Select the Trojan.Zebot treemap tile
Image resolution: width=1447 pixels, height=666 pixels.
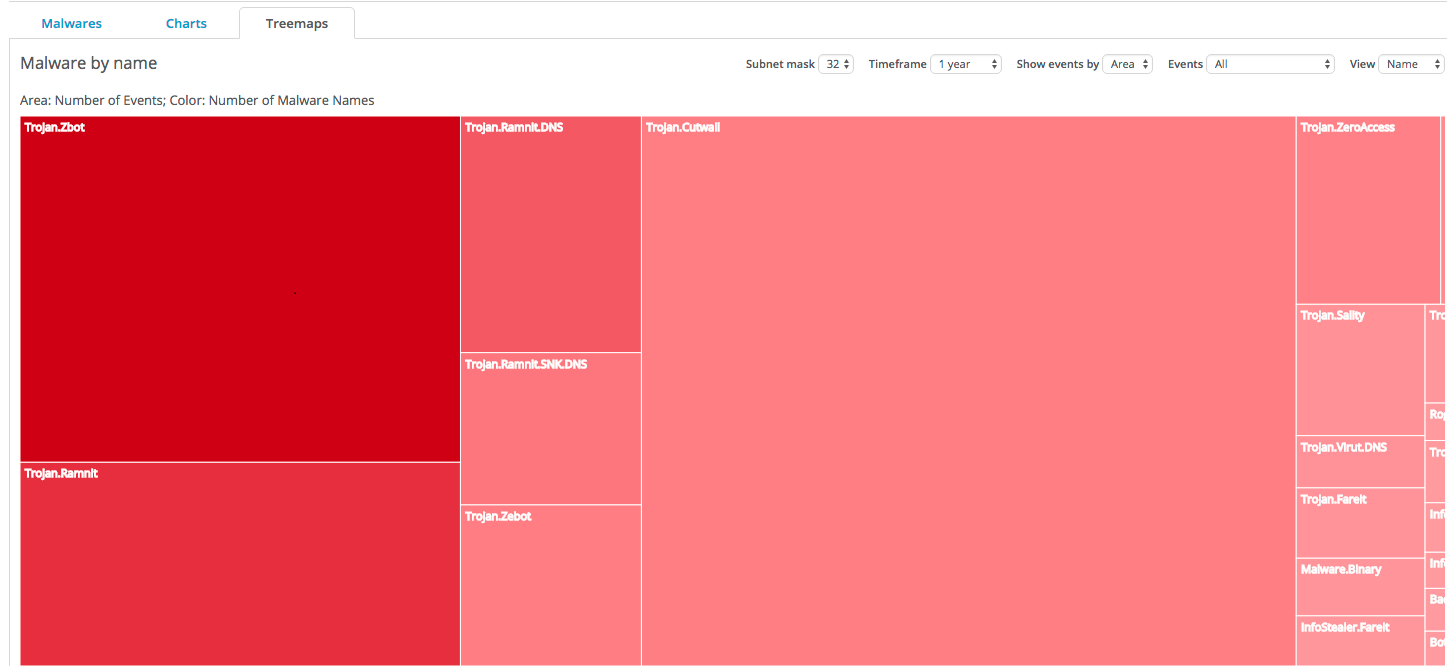pos(551,585)
